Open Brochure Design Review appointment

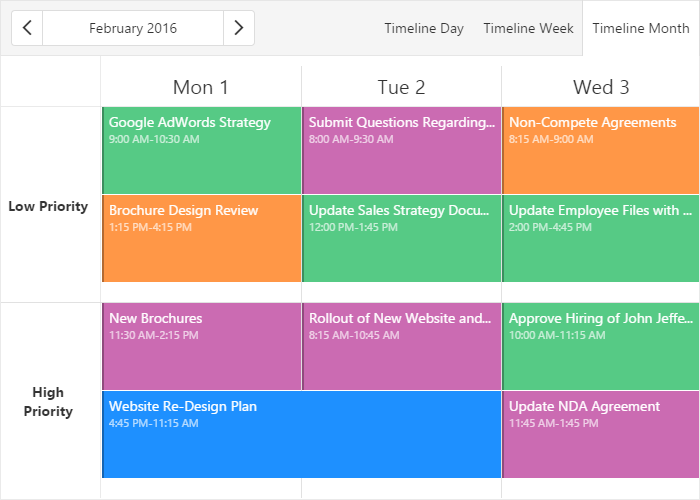tap(201, 238)
